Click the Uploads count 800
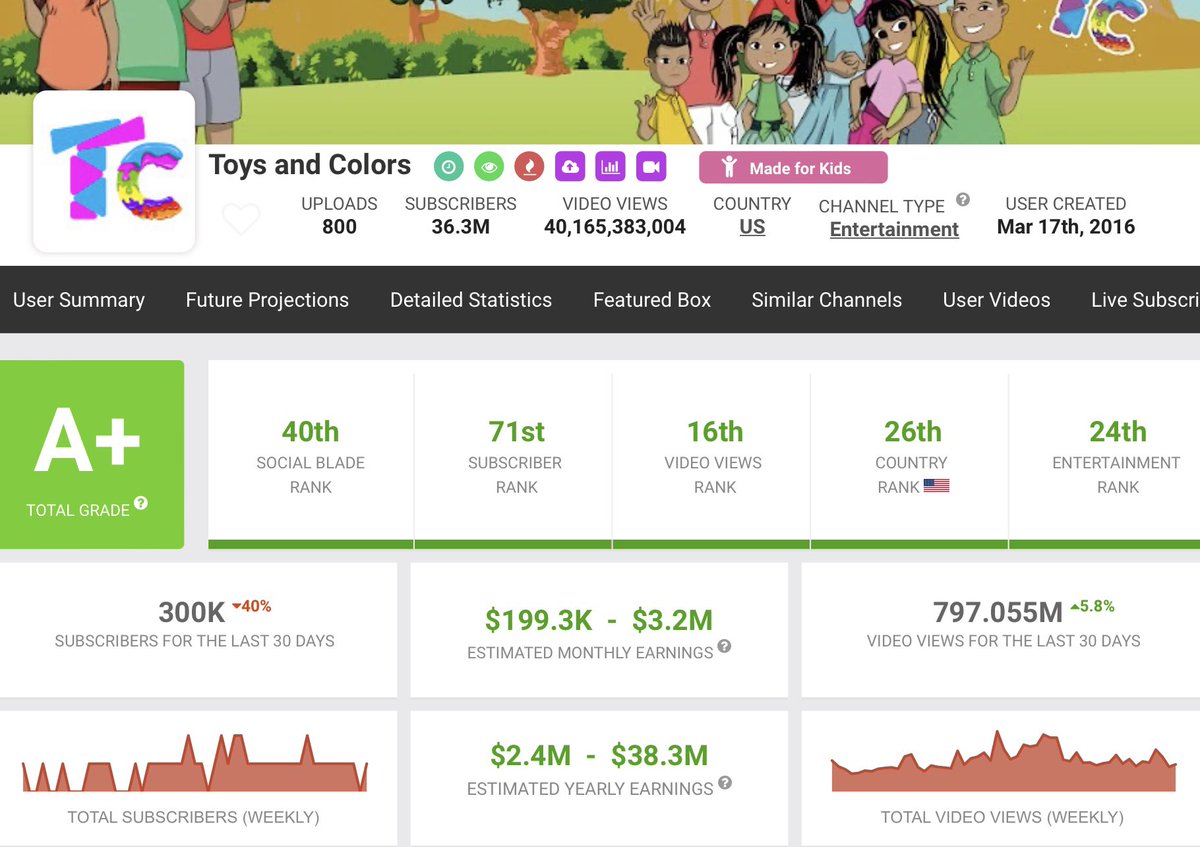1200x847 pixels. point(339,227)
